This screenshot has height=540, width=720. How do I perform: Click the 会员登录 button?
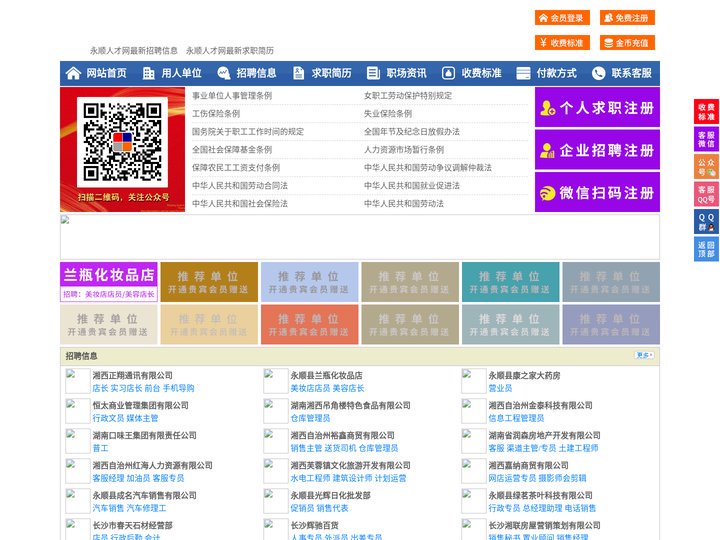click(x=562, y=18)
